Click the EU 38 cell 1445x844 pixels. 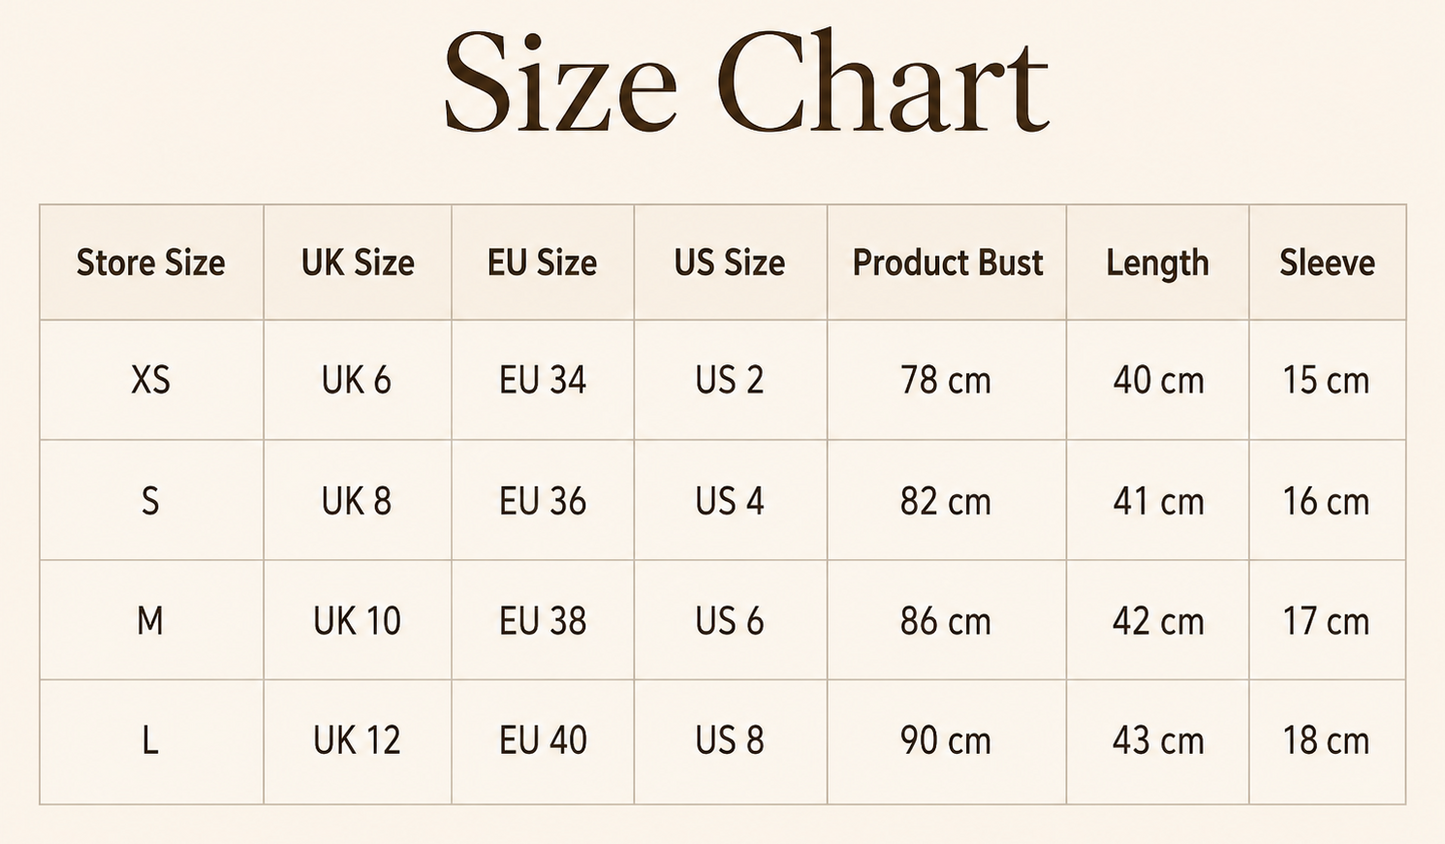[x=542, y=621]
